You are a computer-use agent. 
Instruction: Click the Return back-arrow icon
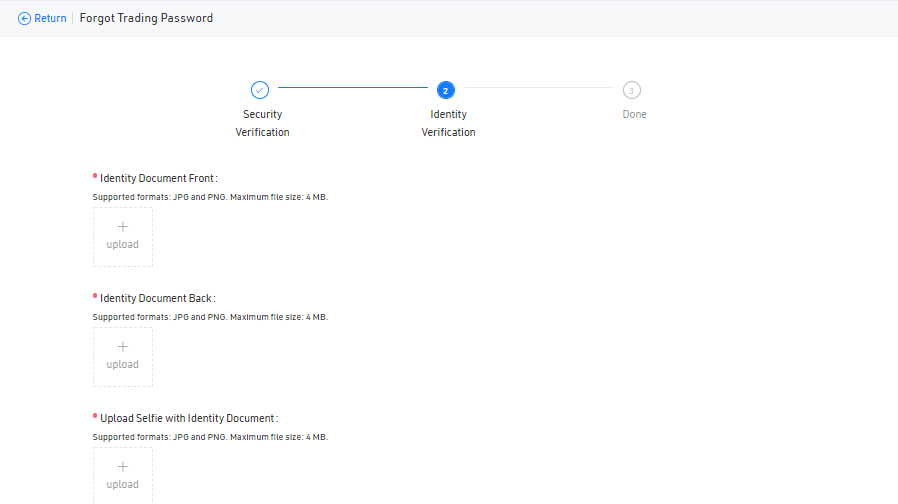pos(25,18)
